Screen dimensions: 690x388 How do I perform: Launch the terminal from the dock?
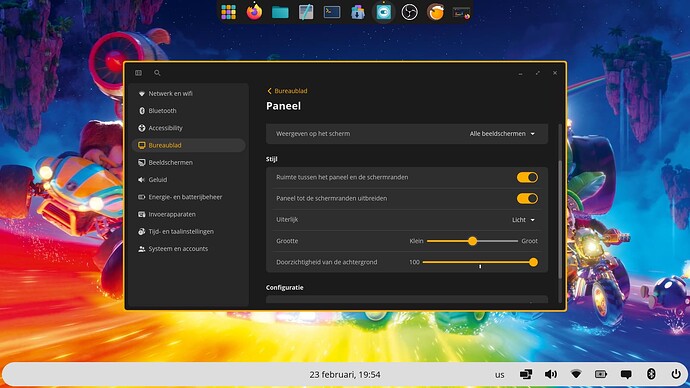[332, 12]
